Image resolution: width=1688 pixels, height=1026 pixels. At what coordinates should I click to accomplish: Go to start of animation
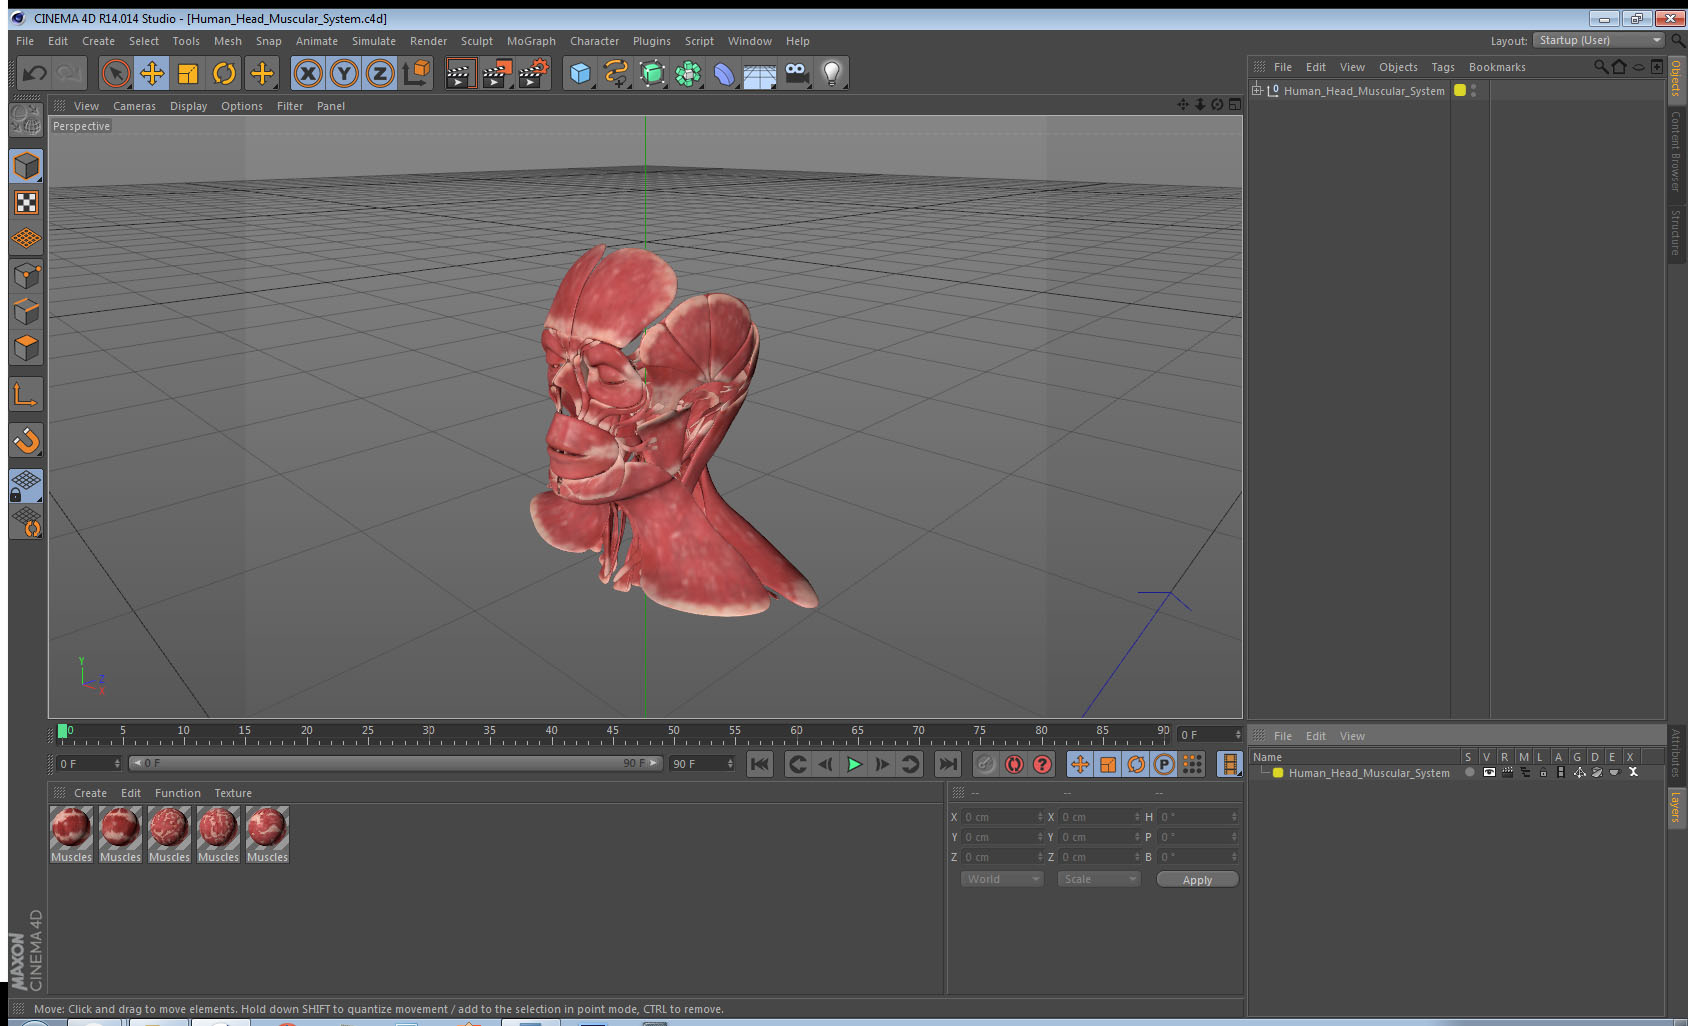pos(760,764)
